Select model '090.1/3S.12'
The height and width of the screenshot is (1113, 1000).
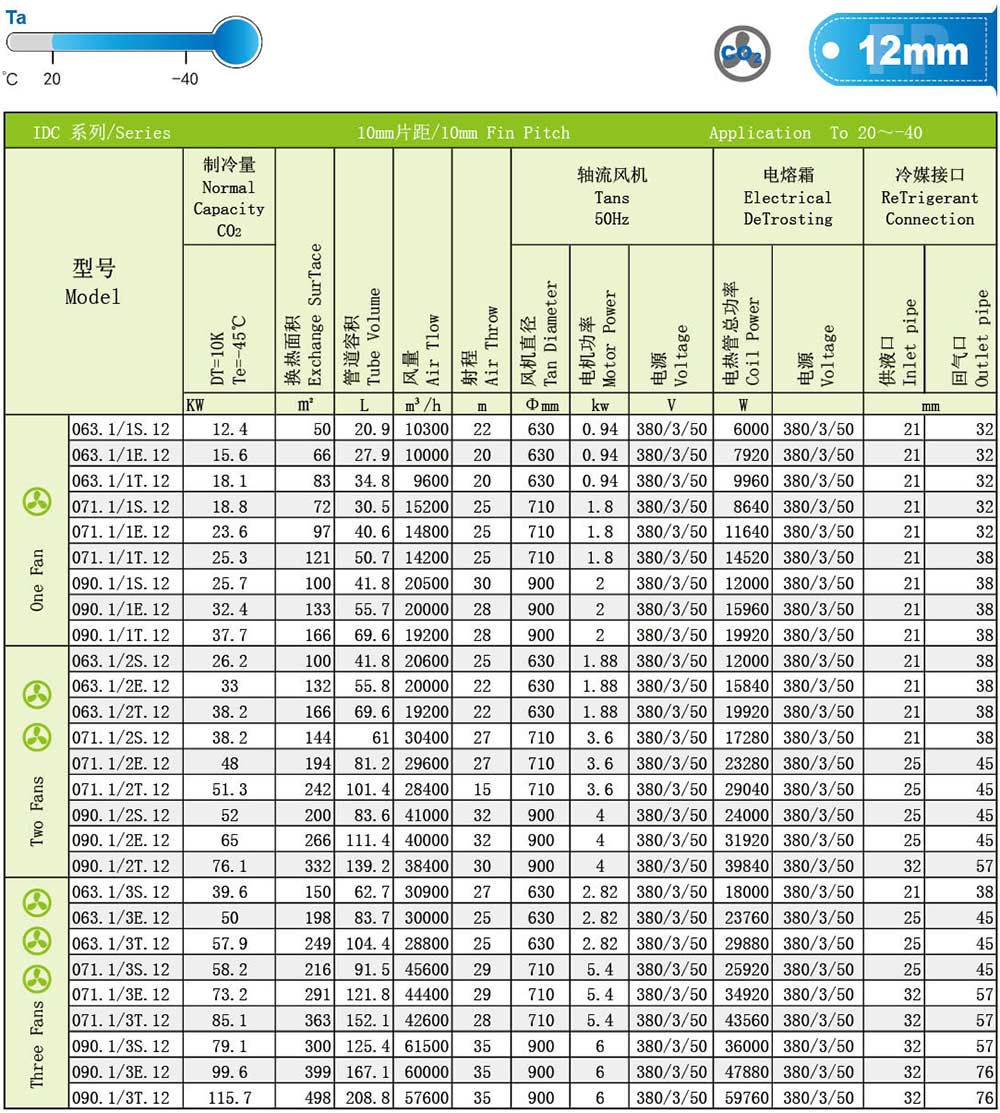121,1046
